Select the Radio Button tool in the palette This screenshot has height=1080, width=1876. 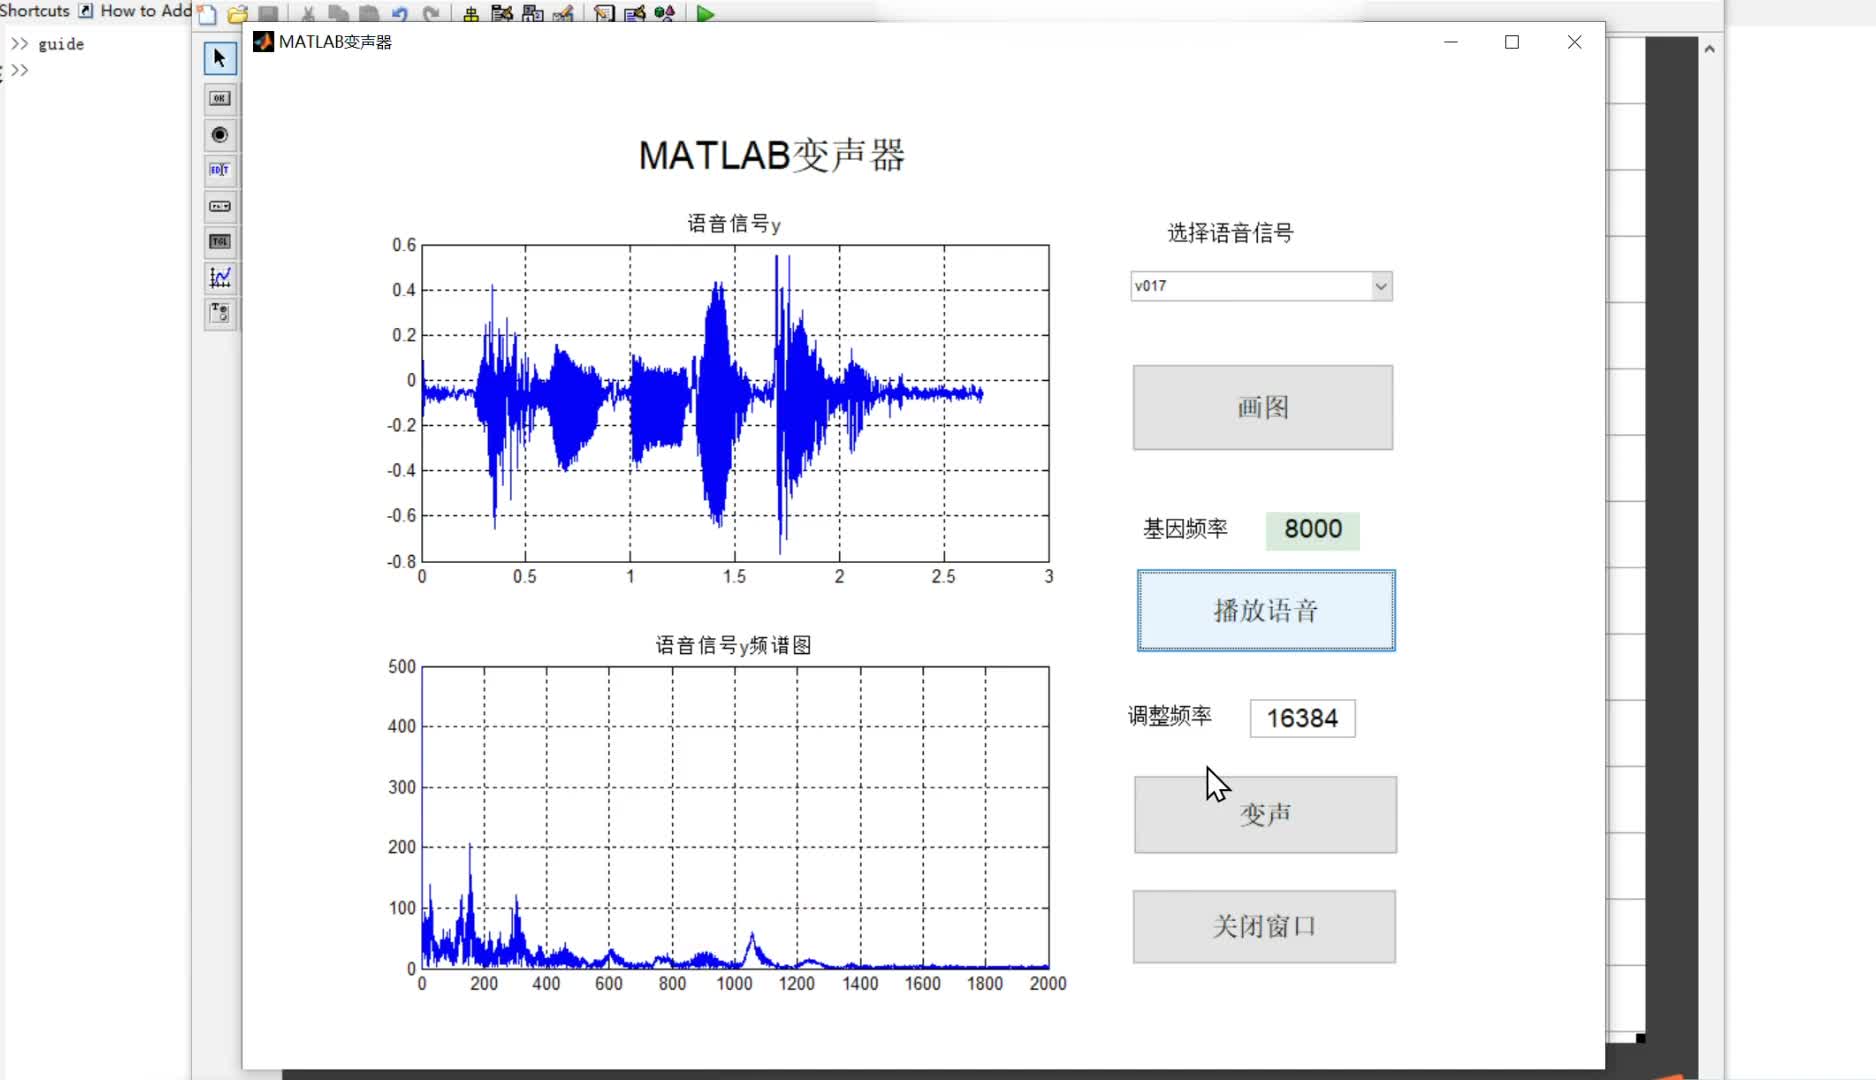coord(219,136)
